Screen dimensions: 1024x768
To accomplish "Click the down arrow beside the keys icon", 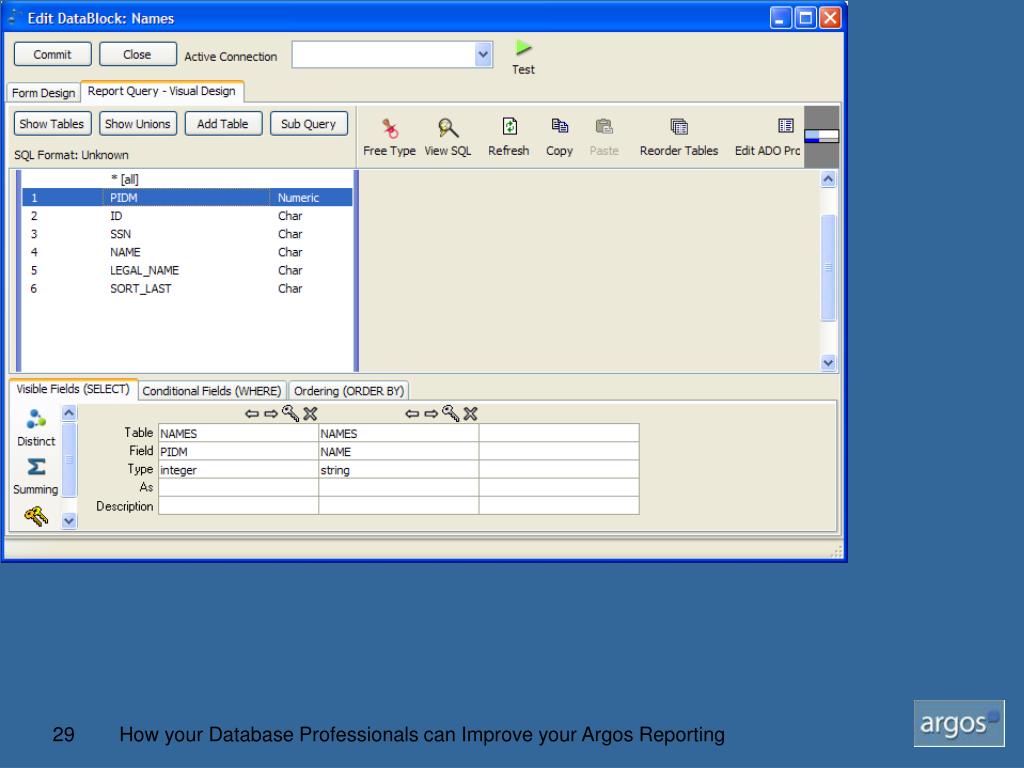I will click(x=69, y=520).
